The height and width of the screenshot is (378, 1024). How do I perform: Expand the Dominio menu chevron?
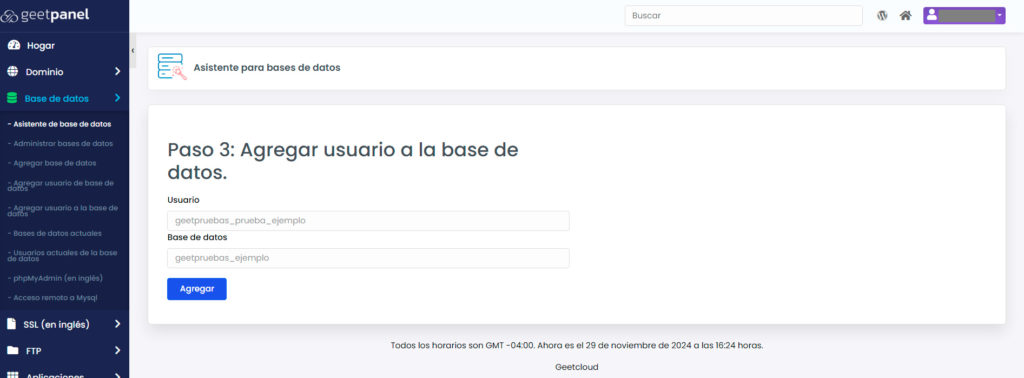point(118,72)
